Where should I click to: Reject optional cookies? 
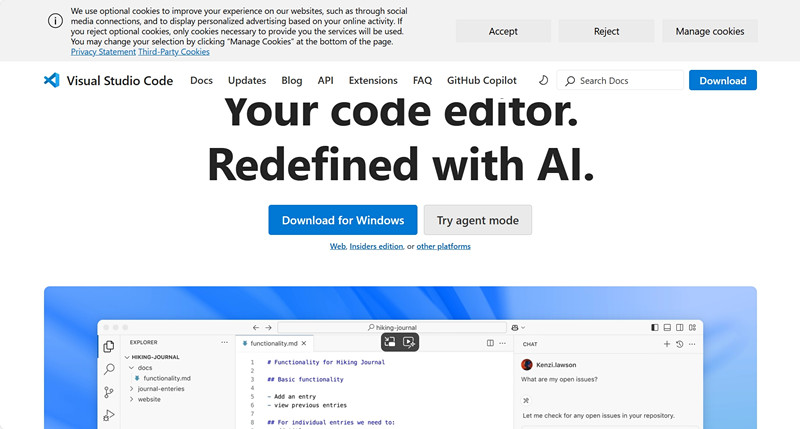click(606, 31)
